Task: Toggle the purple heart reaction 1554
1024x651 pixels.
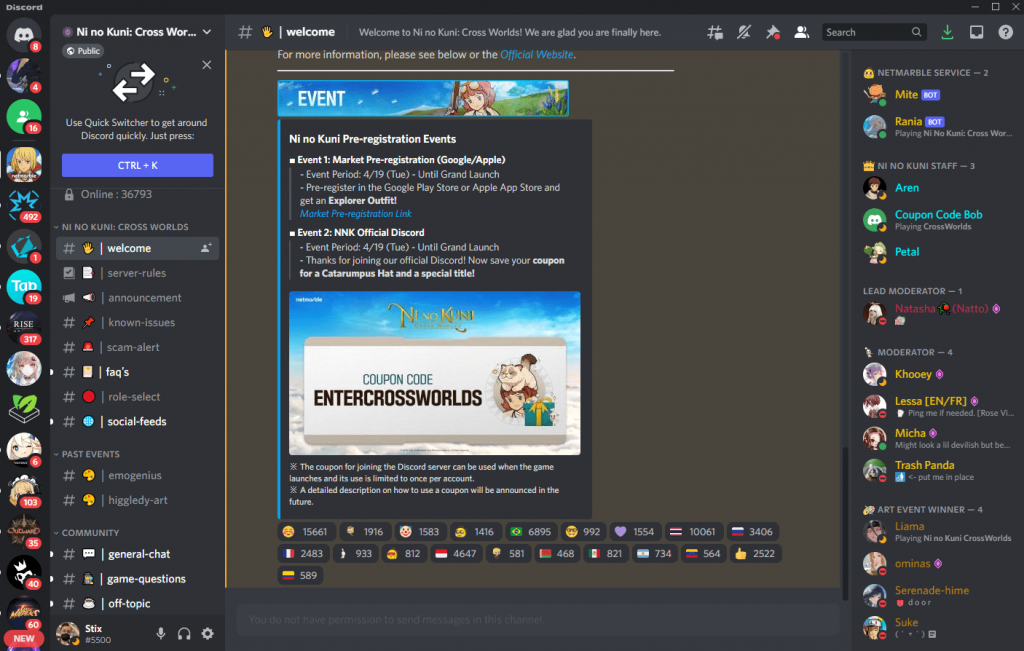Action: coord(634,532)
